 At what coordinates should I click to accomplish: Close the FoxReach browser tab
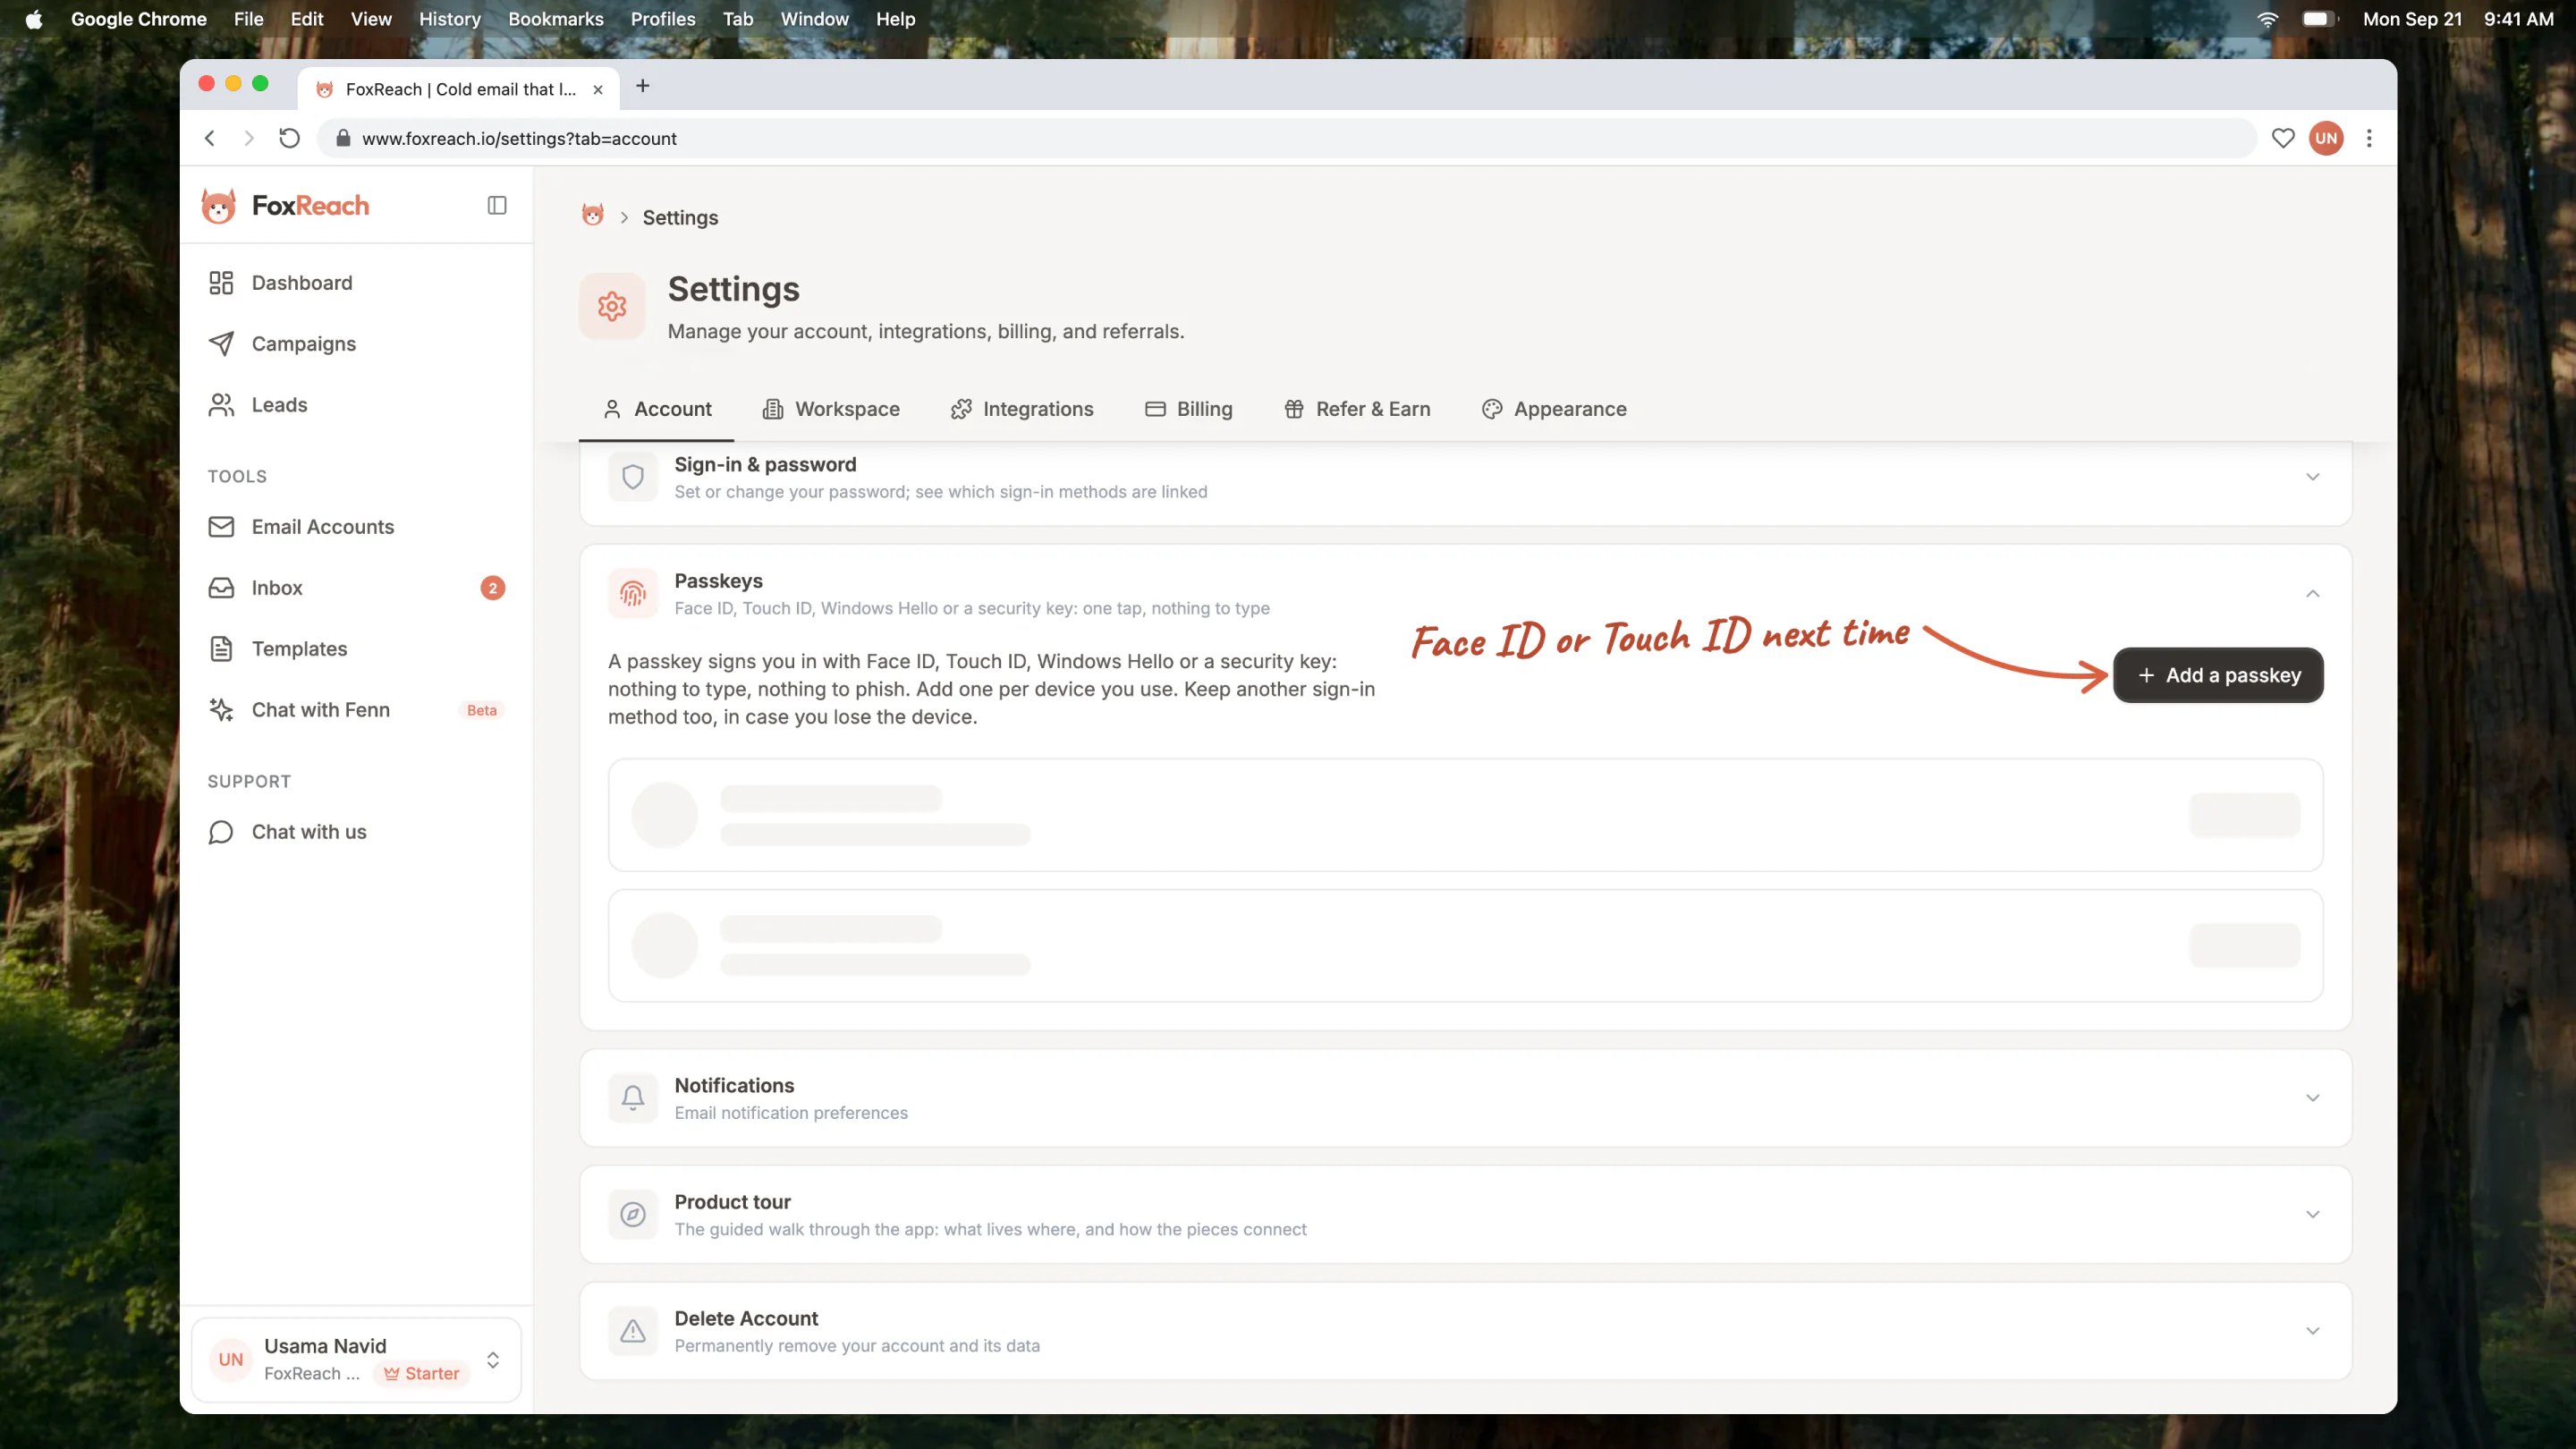tap(598, 89)
